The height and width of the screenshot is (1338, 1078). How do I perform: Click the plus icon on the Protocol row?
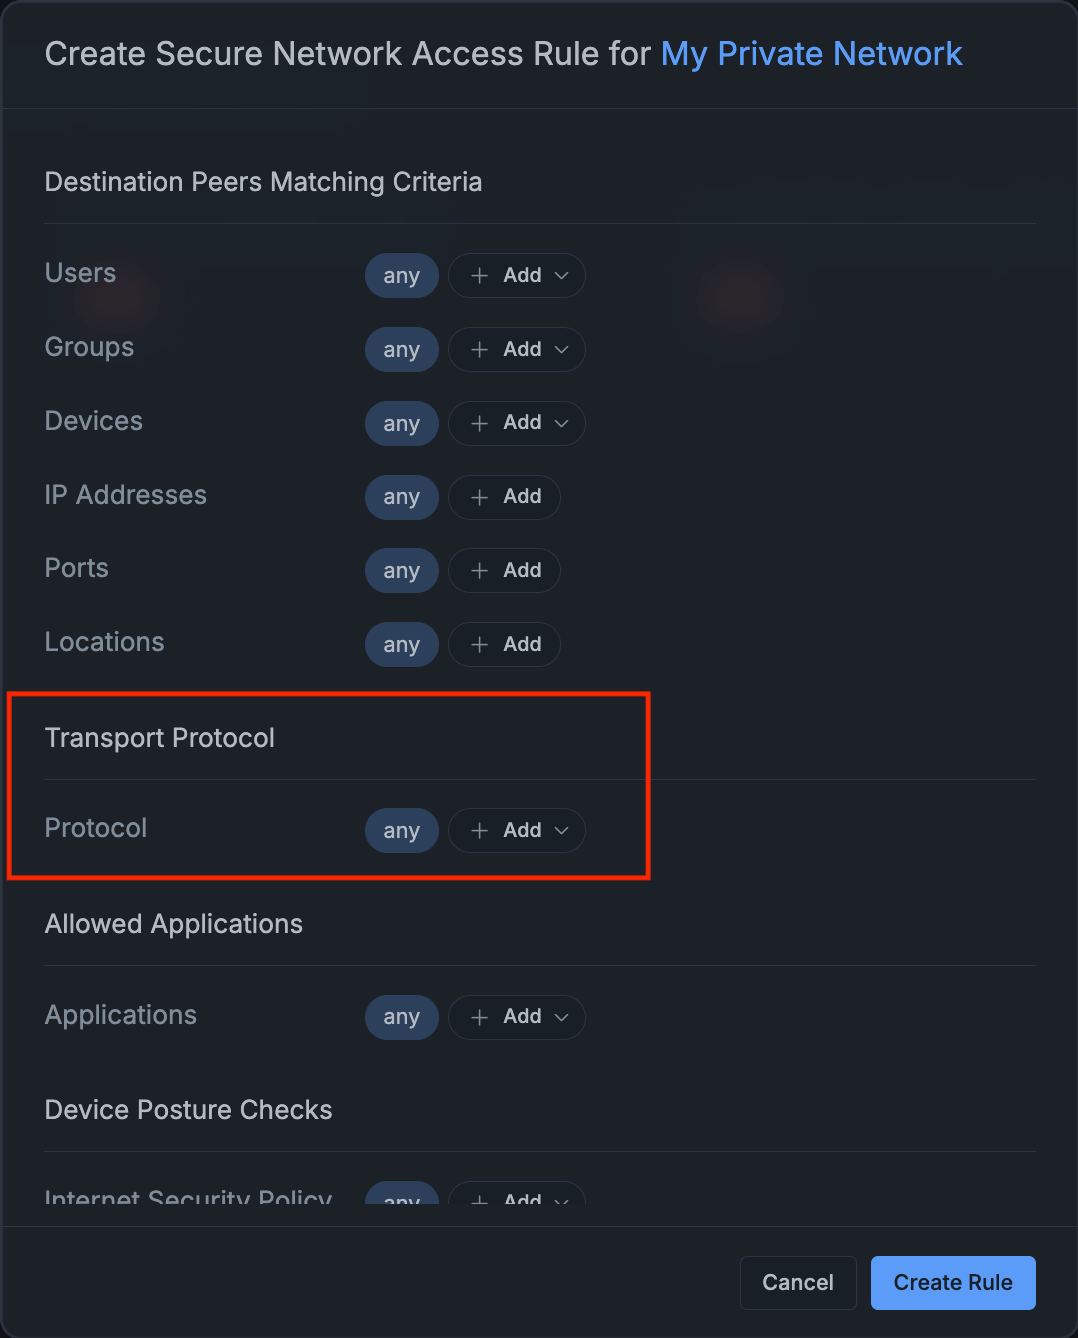pos(478,830)
